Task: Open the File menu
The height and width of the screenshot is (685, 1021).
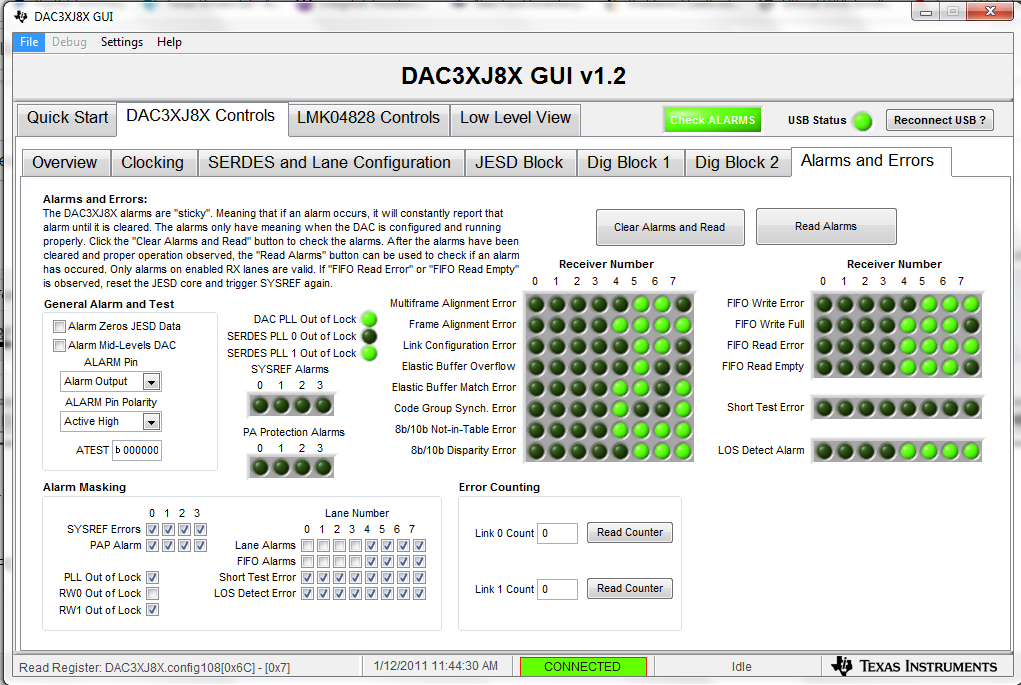Action: [x=29, y=42]
